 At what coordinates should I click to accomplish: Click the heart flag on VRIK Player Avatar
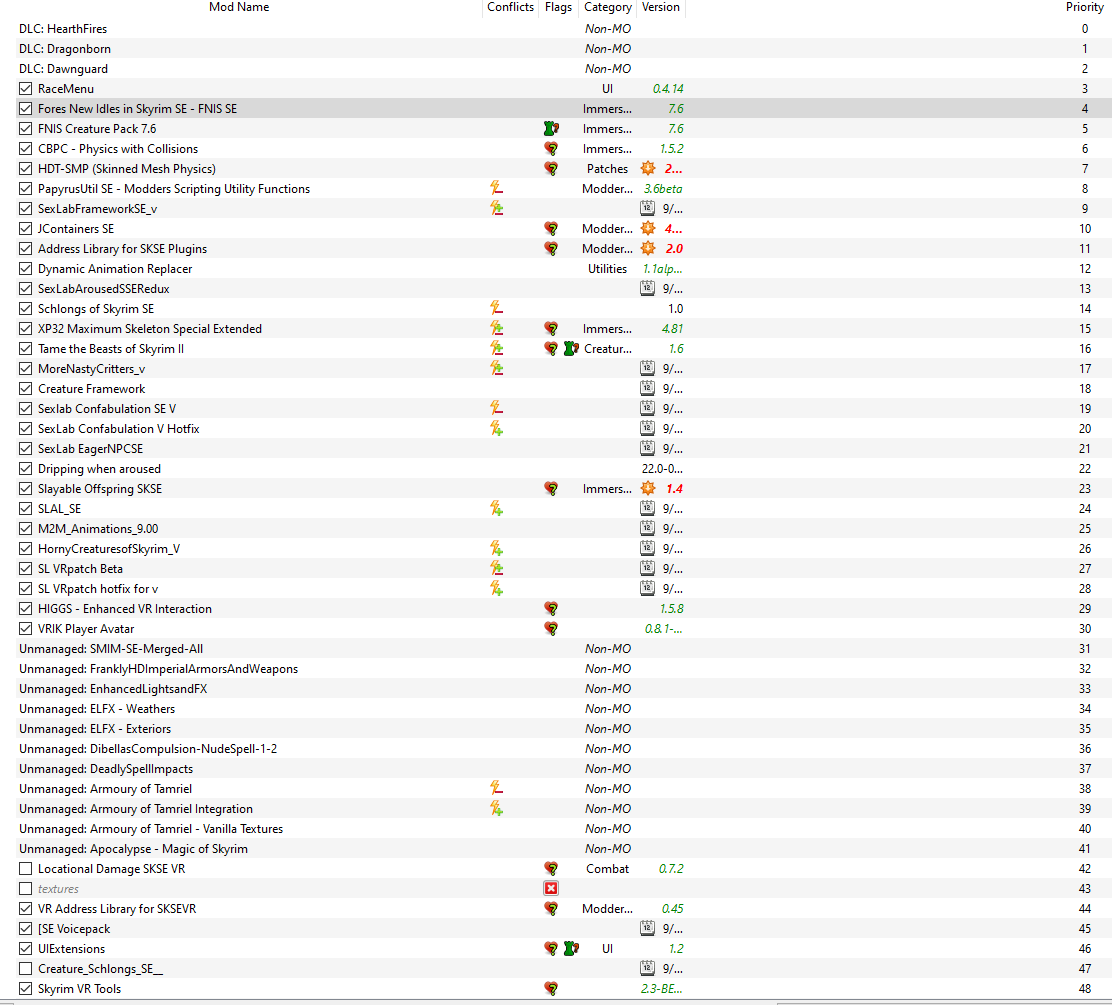tap(551, 628)
